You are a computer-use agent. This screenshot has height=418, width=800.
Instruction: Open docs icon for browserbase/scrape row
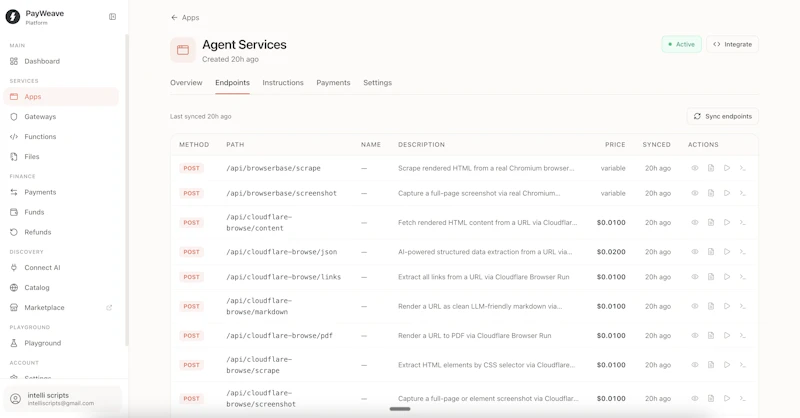coord(711,168)
